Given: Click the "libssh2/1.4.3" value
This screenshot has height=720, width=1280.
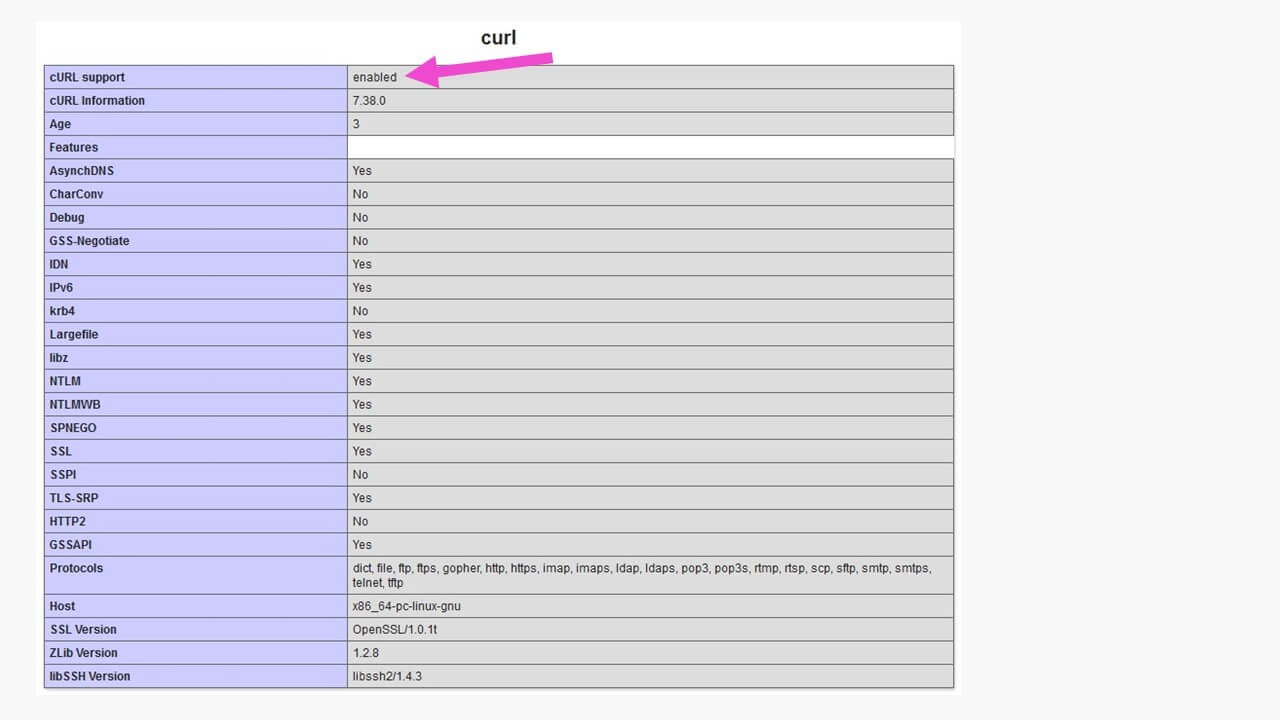Looking at the screenshot, I should click(x=387, y=676).
